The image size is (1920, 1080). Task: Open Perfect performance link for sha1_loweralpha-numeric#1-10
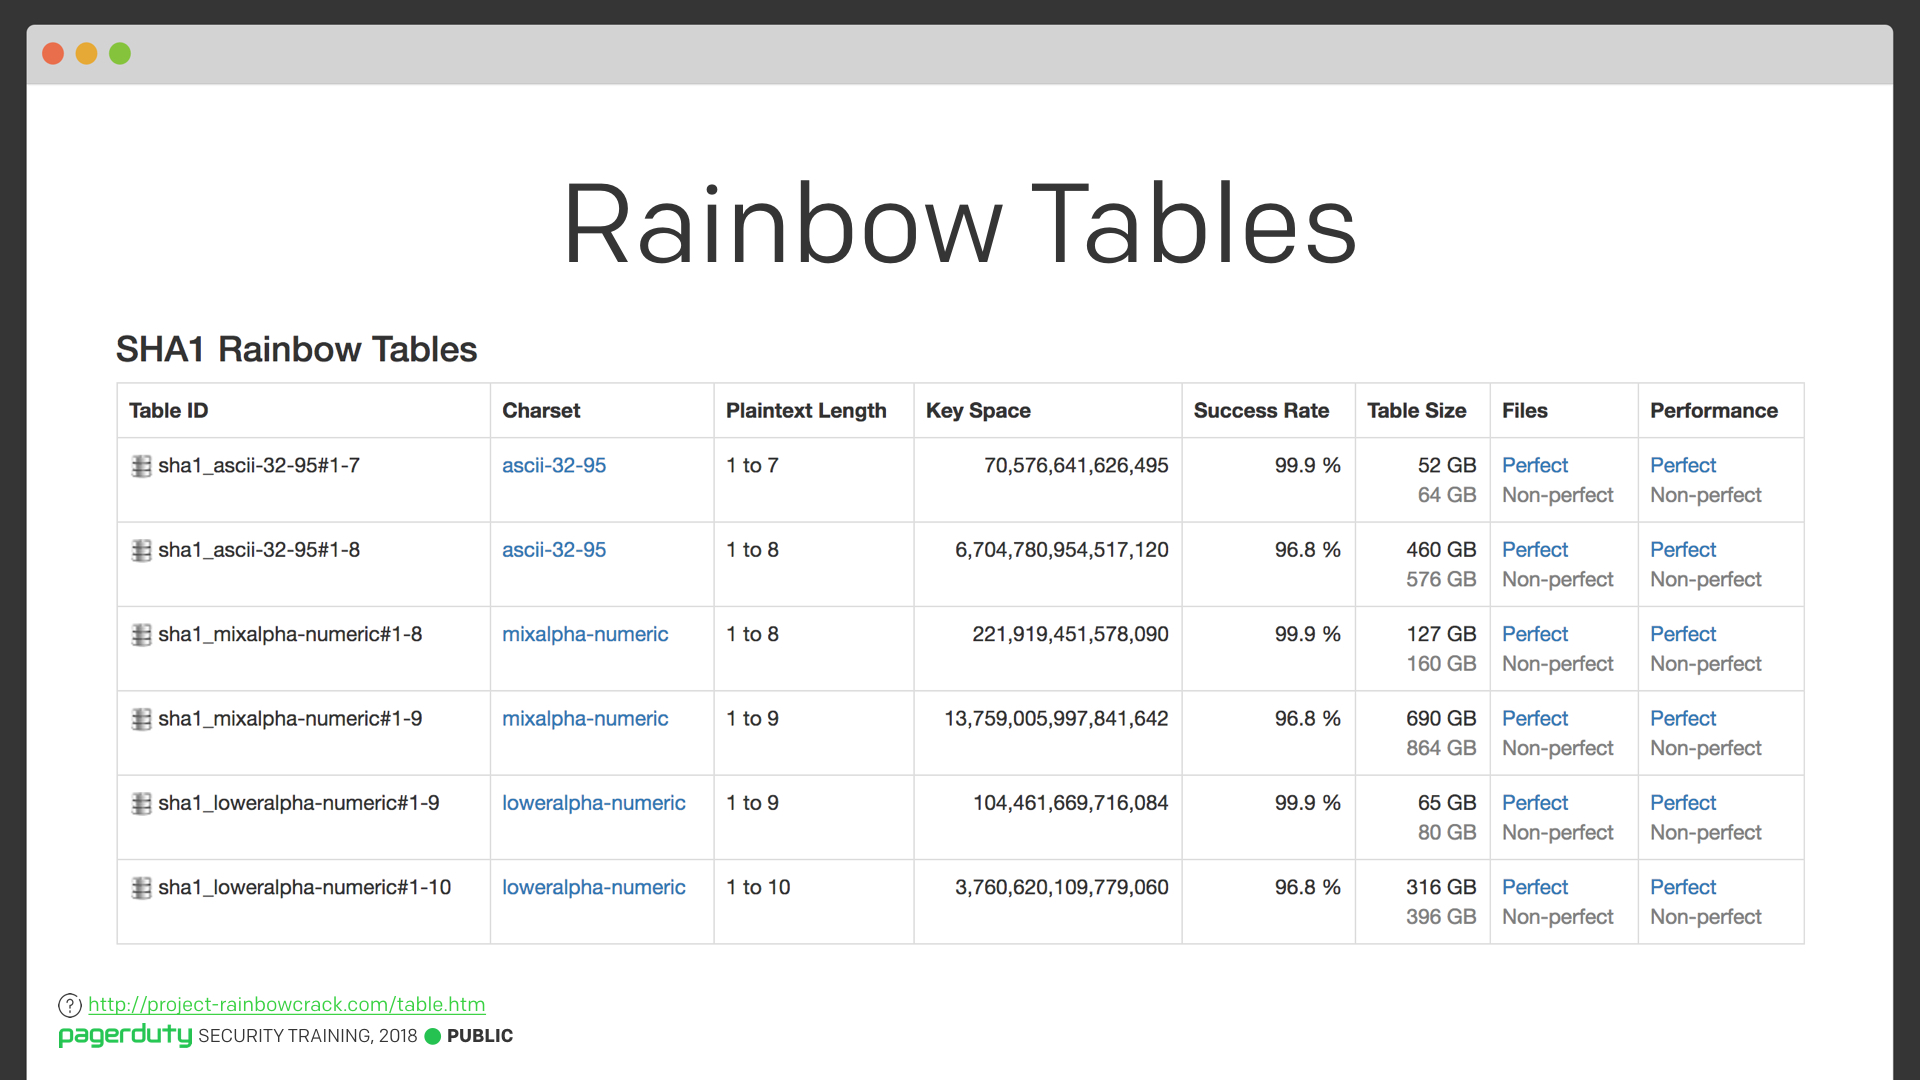[x=1683, y=887]
